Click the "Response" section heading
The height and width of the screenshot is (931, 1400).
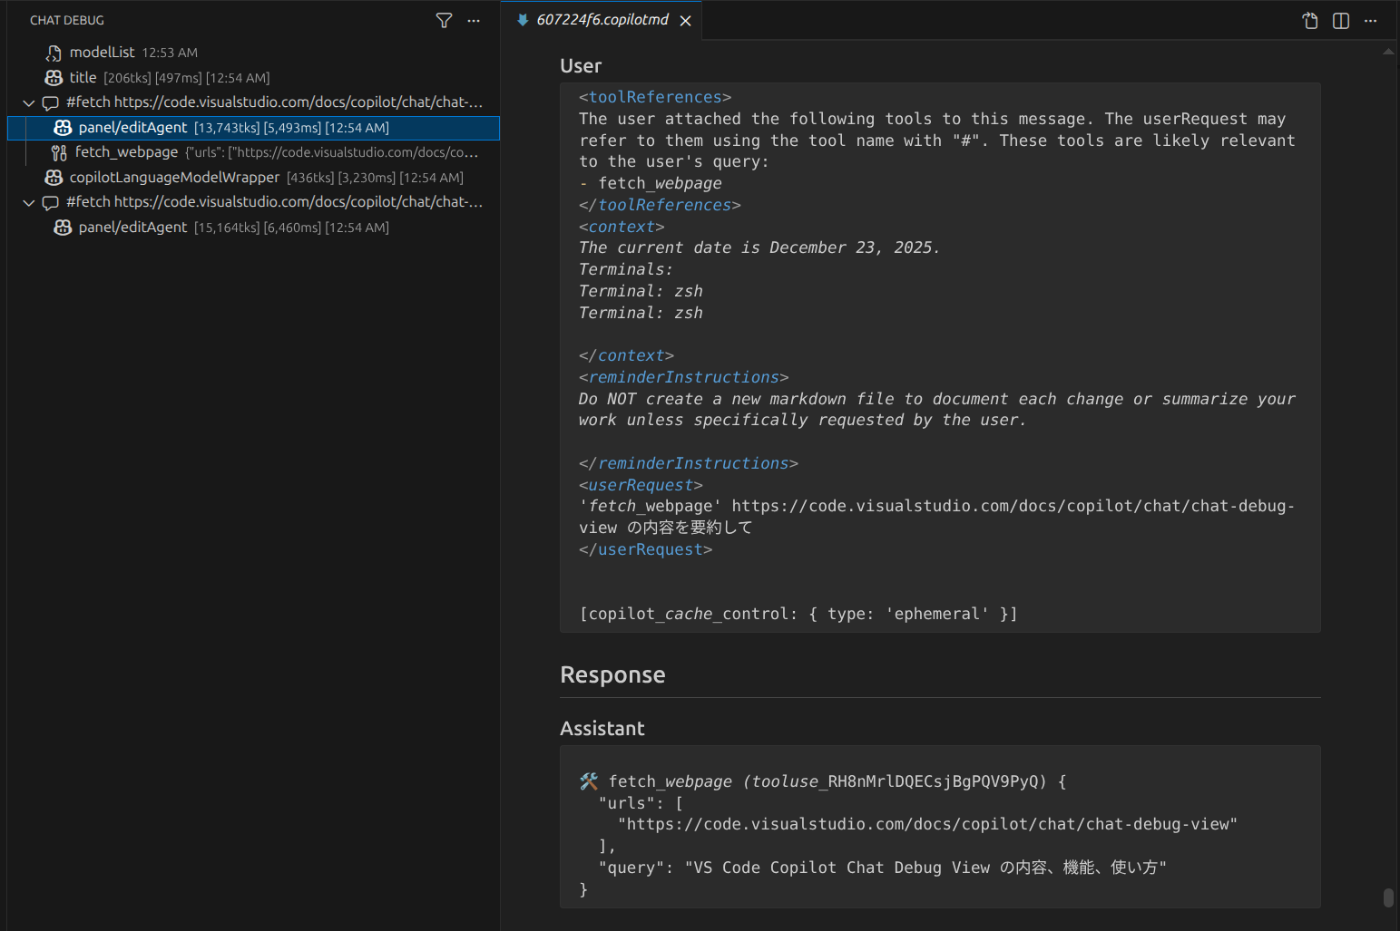click(613, 675)
